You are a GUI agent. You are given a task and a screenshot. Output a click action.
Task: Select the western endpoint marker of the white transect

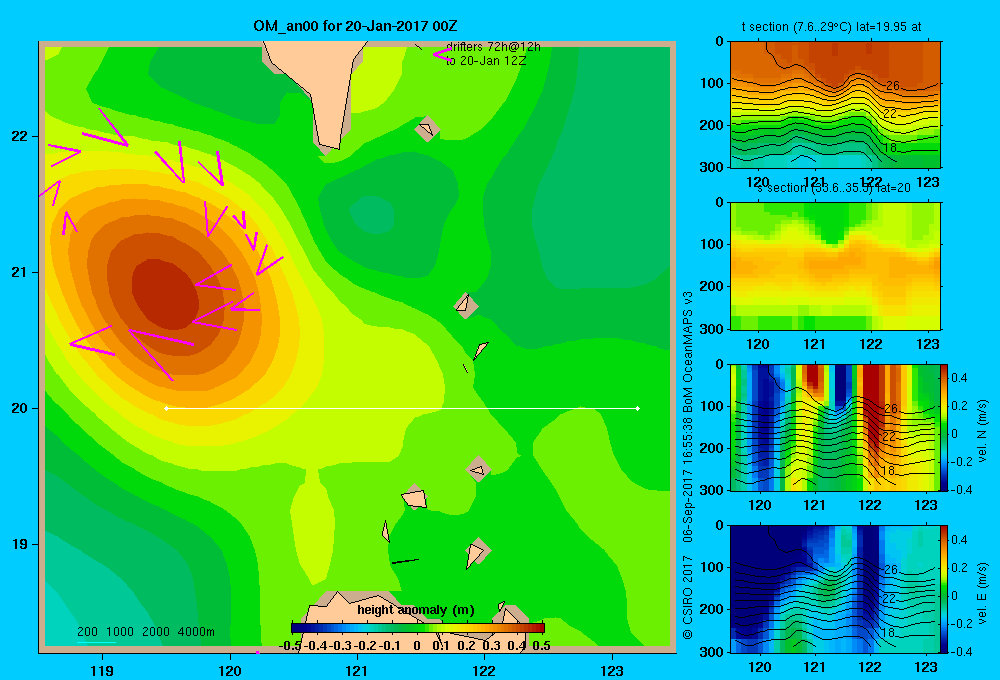tap(166, 408)
